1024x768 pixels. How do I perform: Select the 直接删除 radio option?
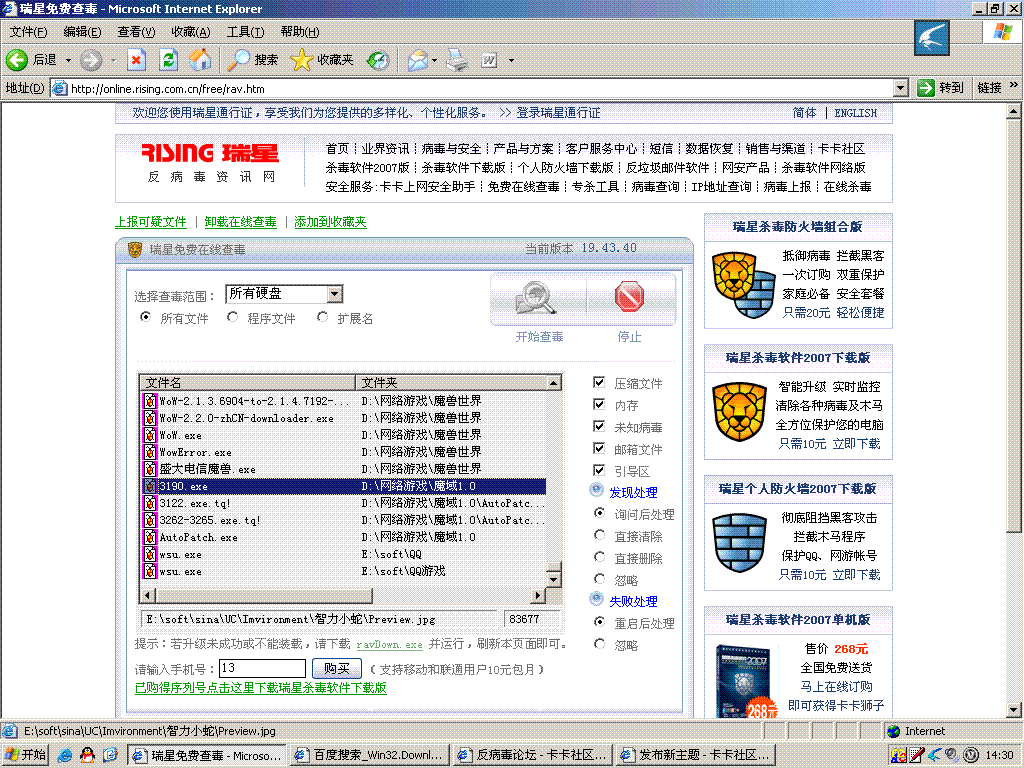tap(600, 557)
